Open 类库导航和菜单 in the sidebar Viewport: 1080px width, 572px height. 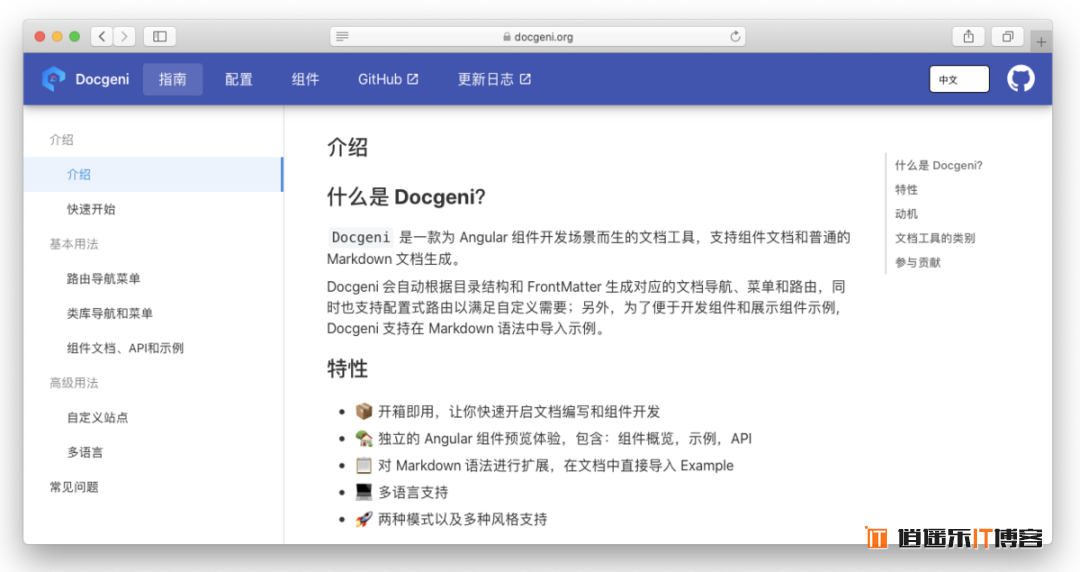click(110, 313)
